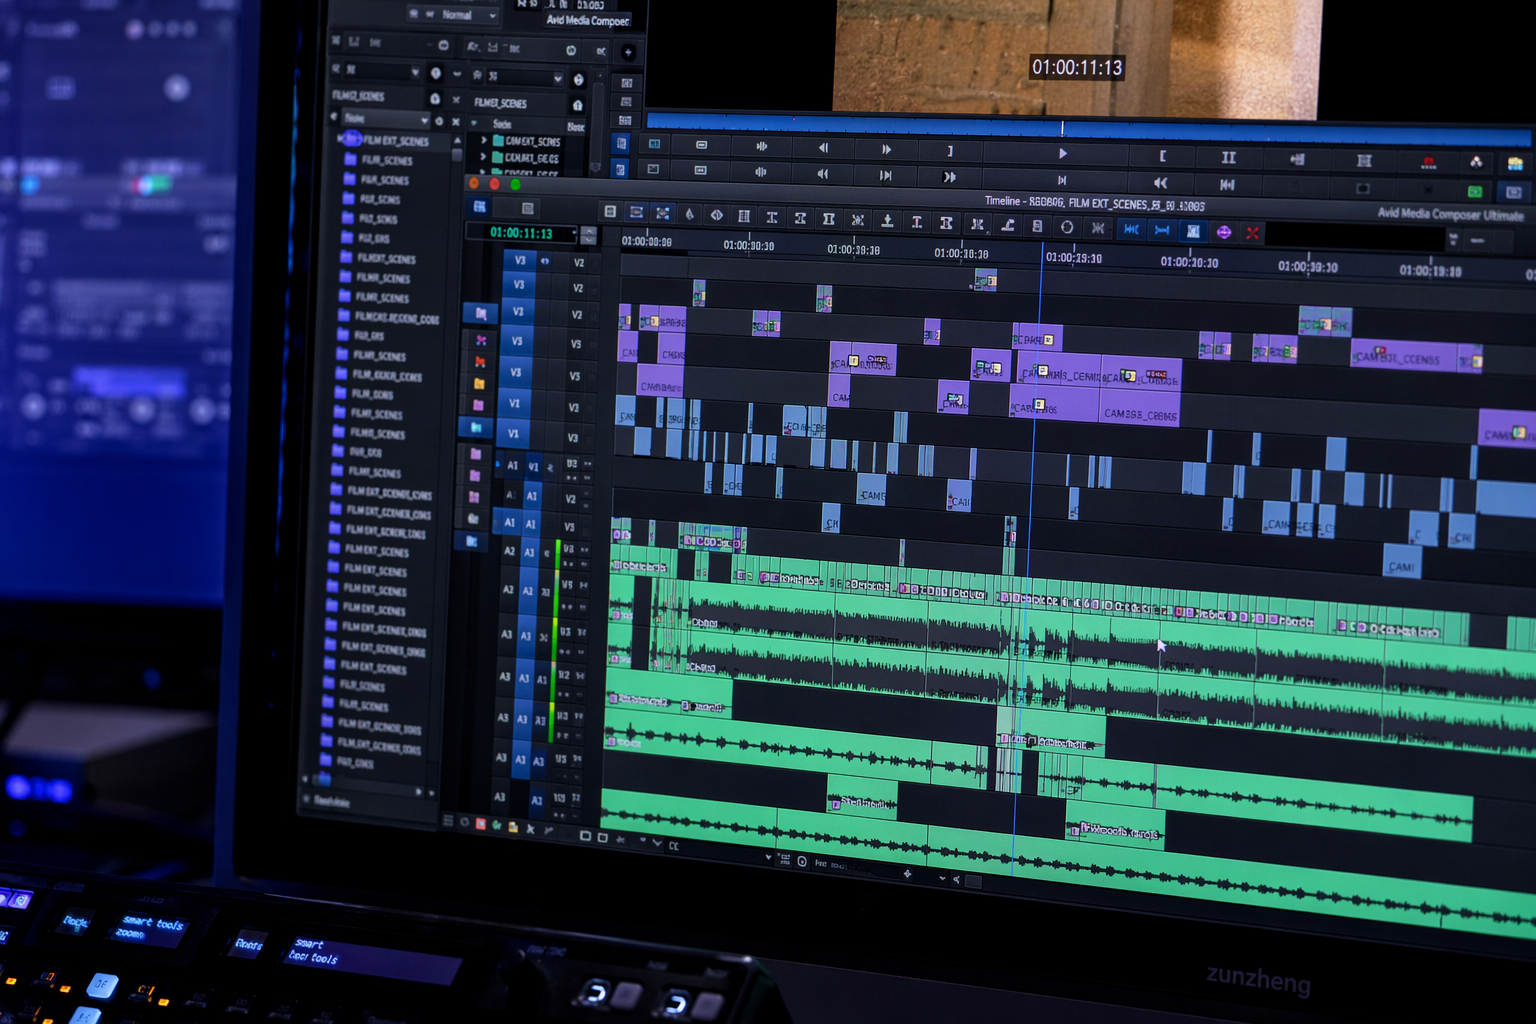Toggle the topmost V3 source track selector
Viewport: 1536px width, 1024px height.
pyautogui.click(x=520, y=260)
